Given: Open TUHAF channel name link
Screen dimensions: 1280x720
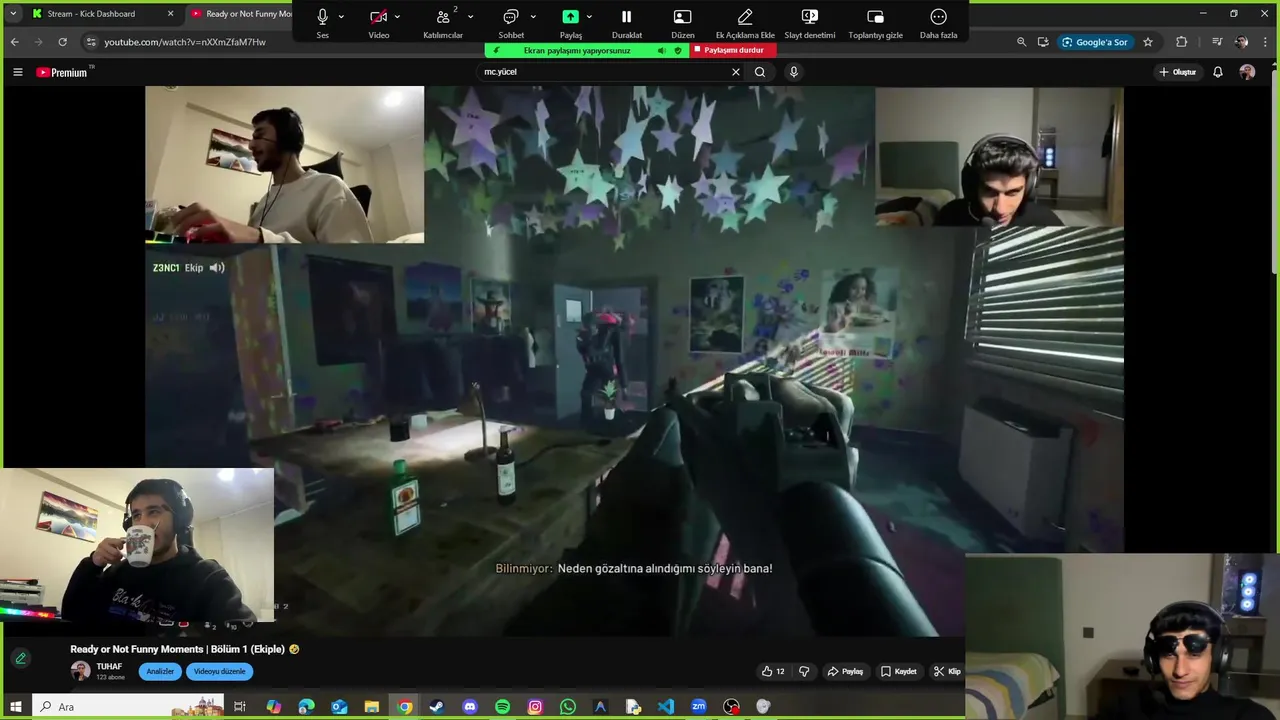Looking at the screenshot, I should 109,667.
